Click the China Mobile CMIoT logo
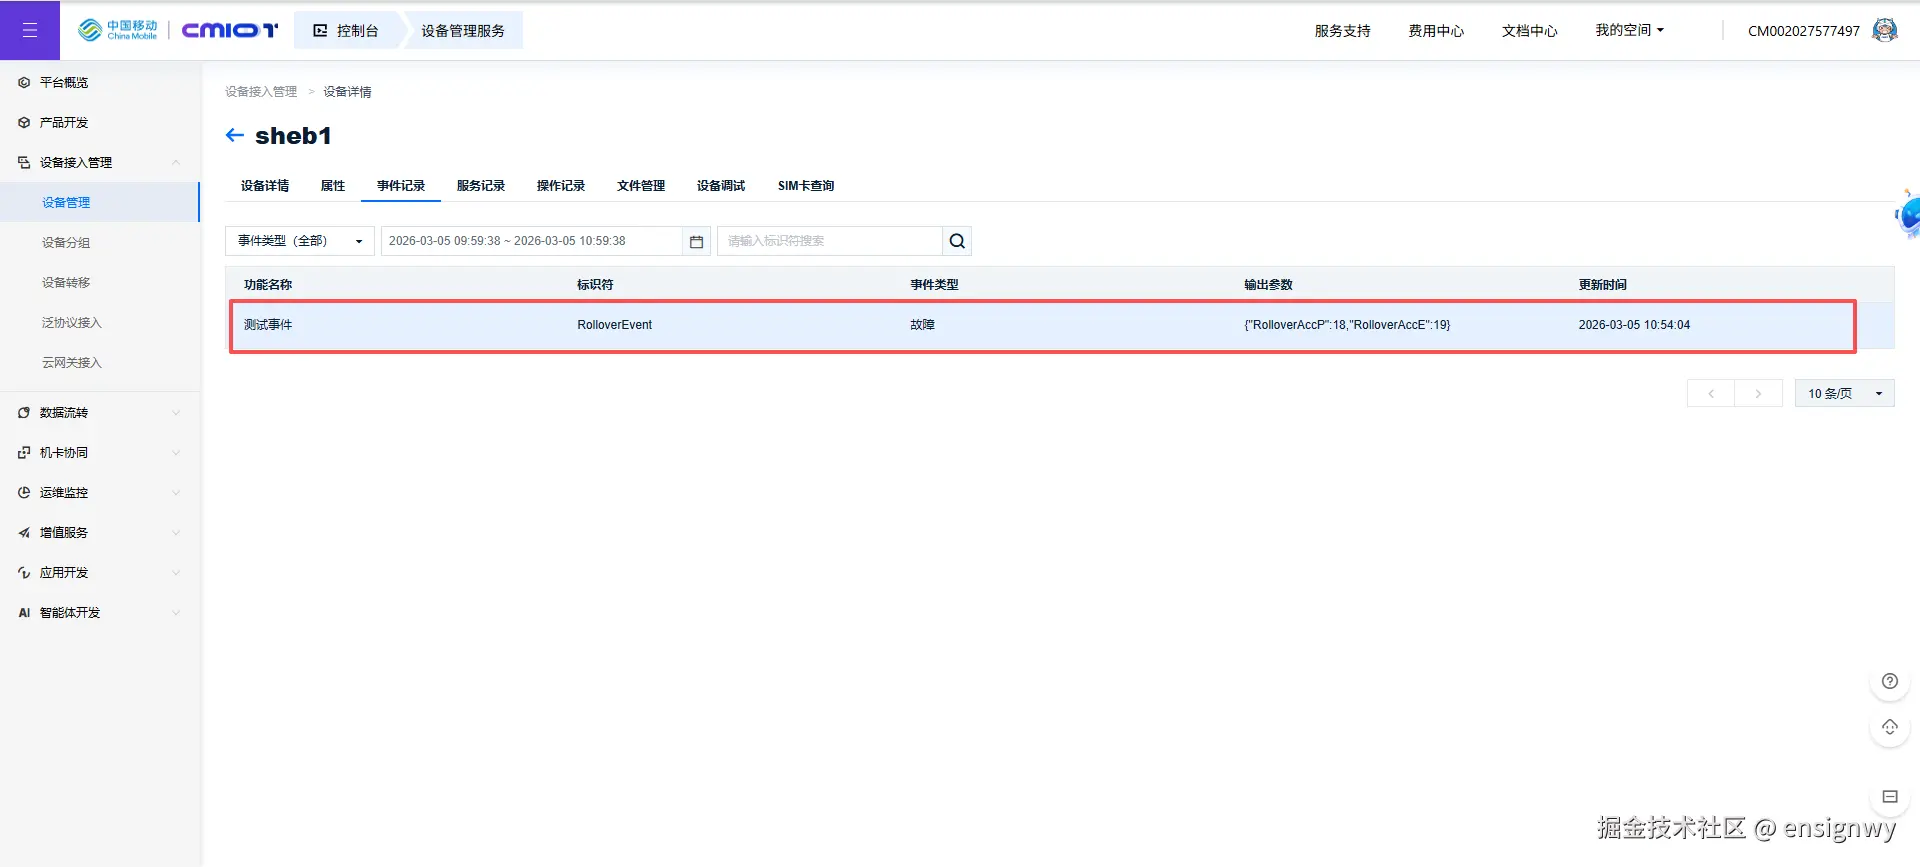This screenshot has height=867, width=1920. (x=178, y=30)
